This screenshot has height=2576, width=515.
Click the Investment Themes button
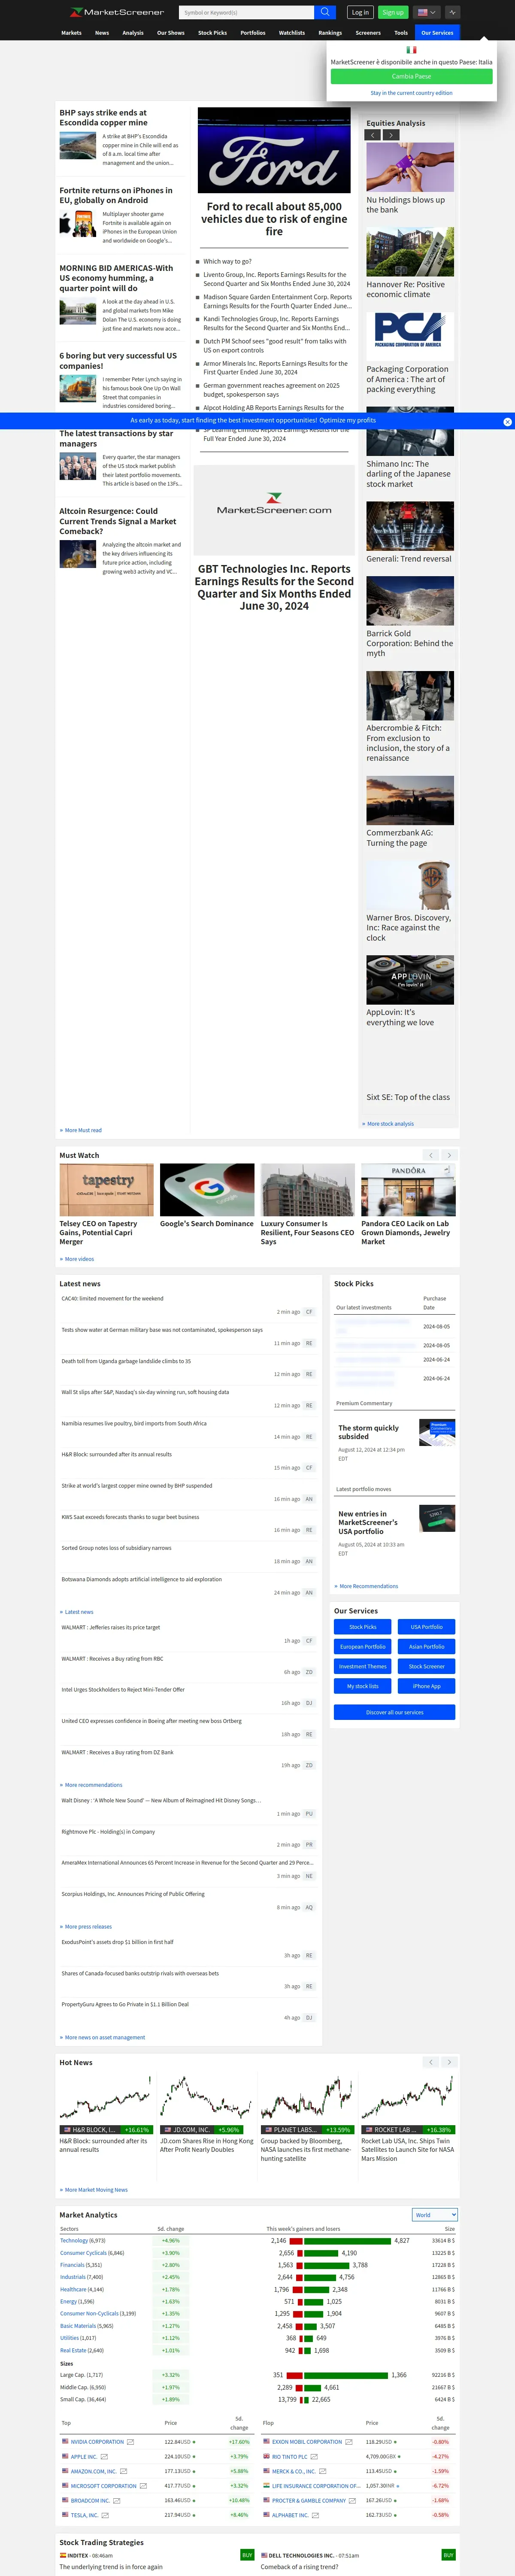pos(363,1666)
